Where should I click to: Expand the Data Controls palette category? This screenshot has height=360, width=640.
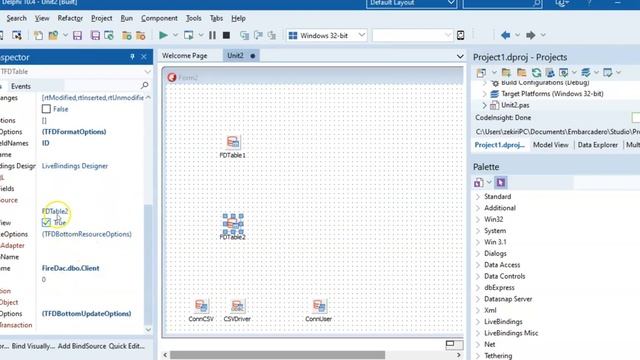click(478, 276)
